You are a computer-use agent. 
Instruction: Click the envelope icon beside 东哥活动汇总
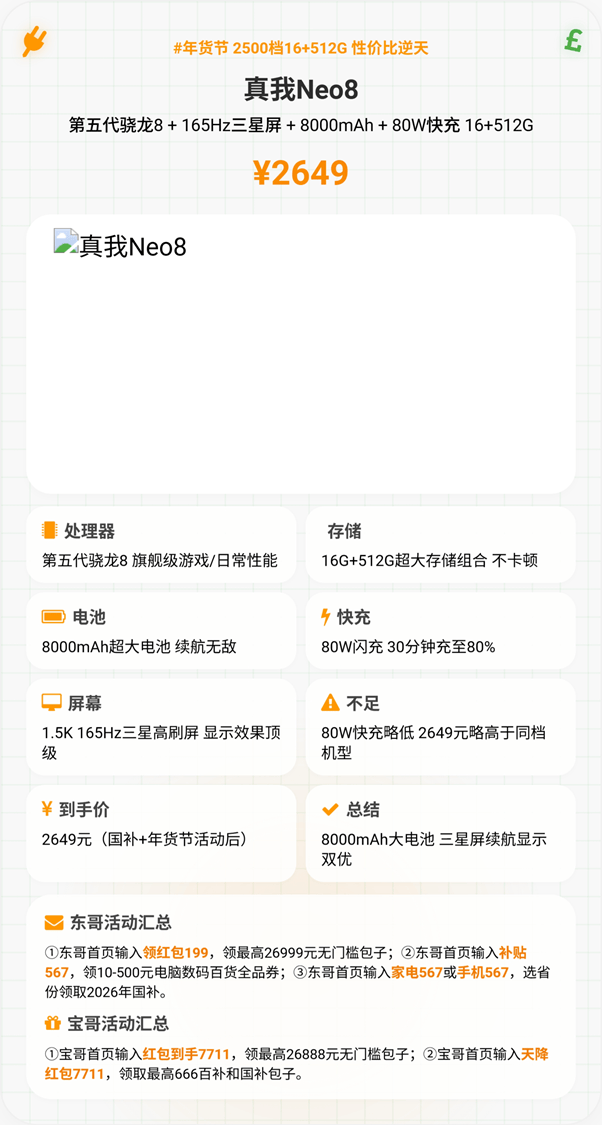point(54,922)
